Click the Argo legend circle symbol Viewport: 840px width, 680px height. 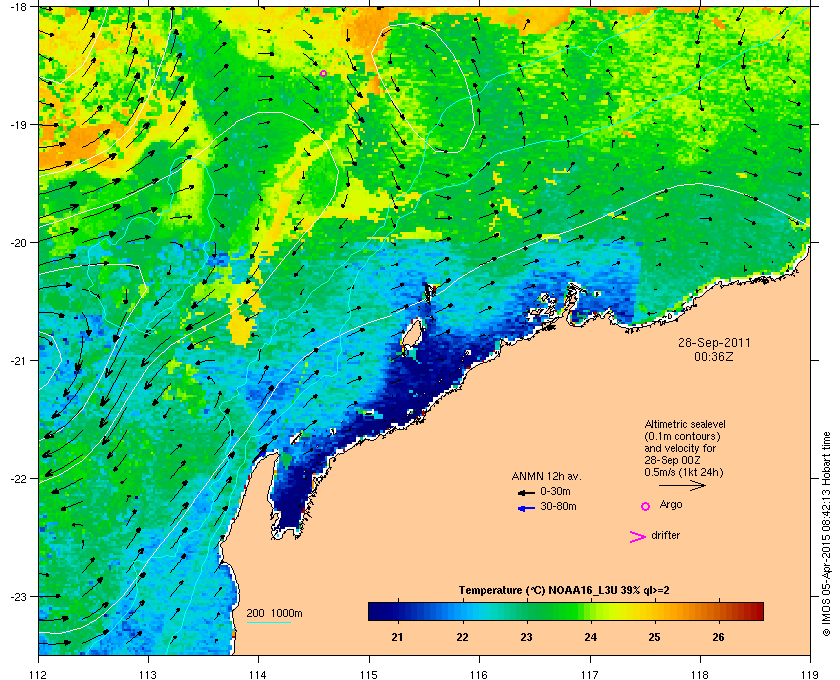[x=646, y=506]
